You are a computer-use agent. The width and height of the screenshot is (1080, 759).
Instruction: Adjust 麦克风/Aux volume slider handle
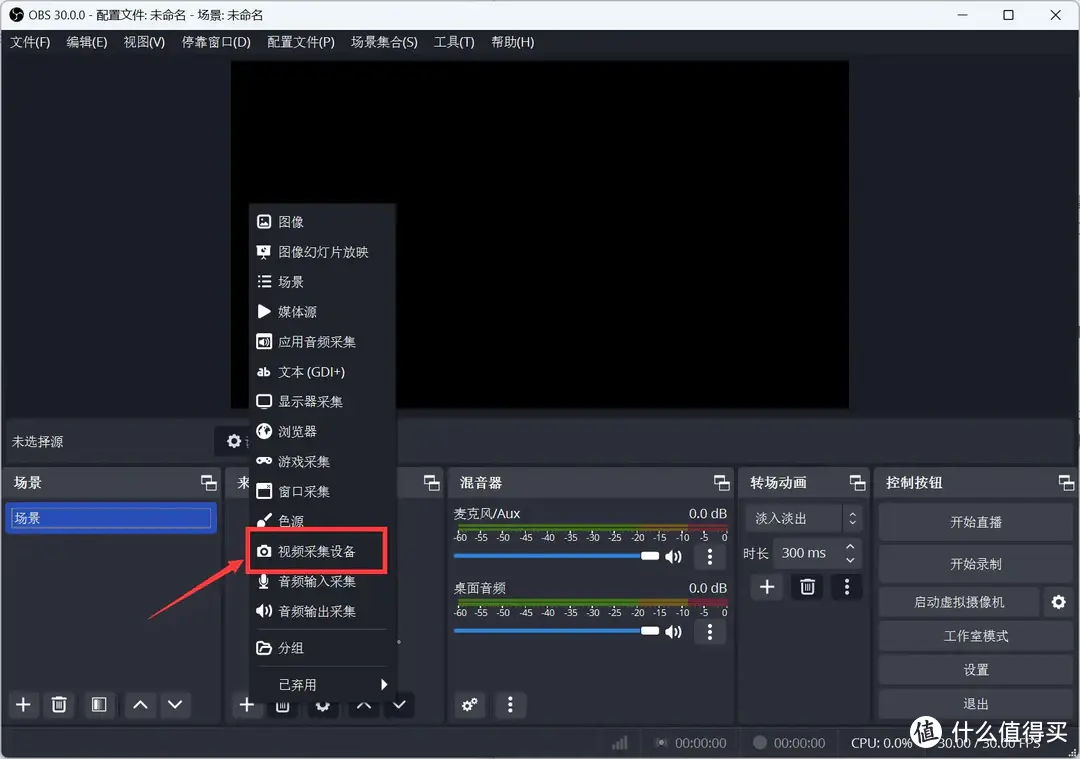650,556
